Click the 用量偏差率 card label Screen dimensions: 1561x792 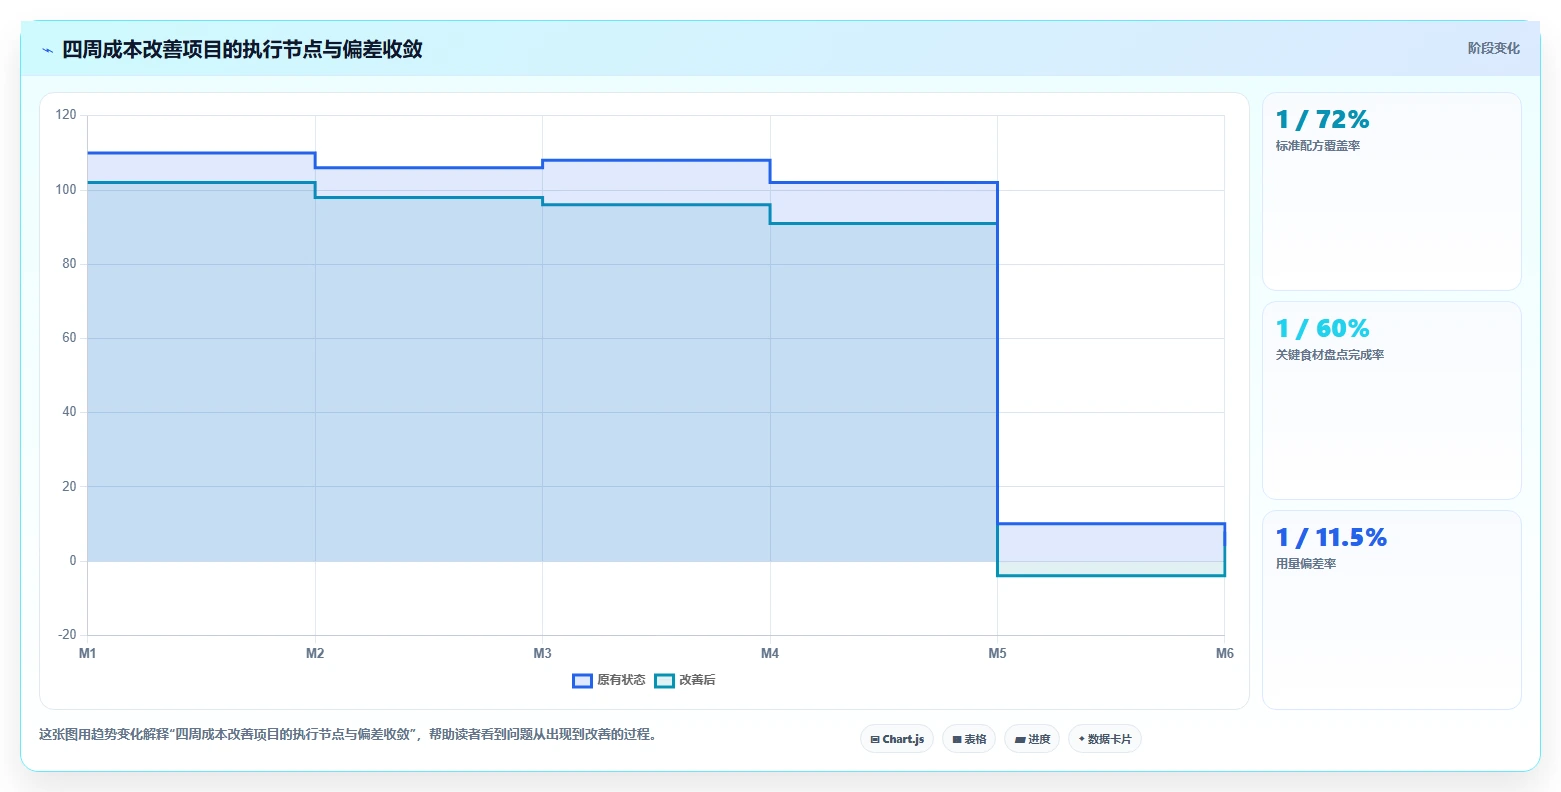click(x=1306, y=564)
